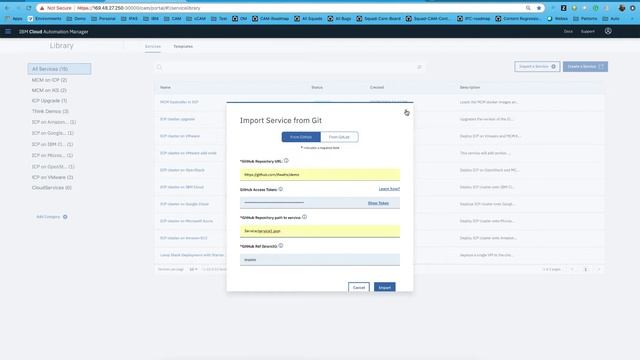Image resolution: width=640 pixels, height=360 pixels.
Task: Switch to the Services tab
Action: [x=153, y=47]
